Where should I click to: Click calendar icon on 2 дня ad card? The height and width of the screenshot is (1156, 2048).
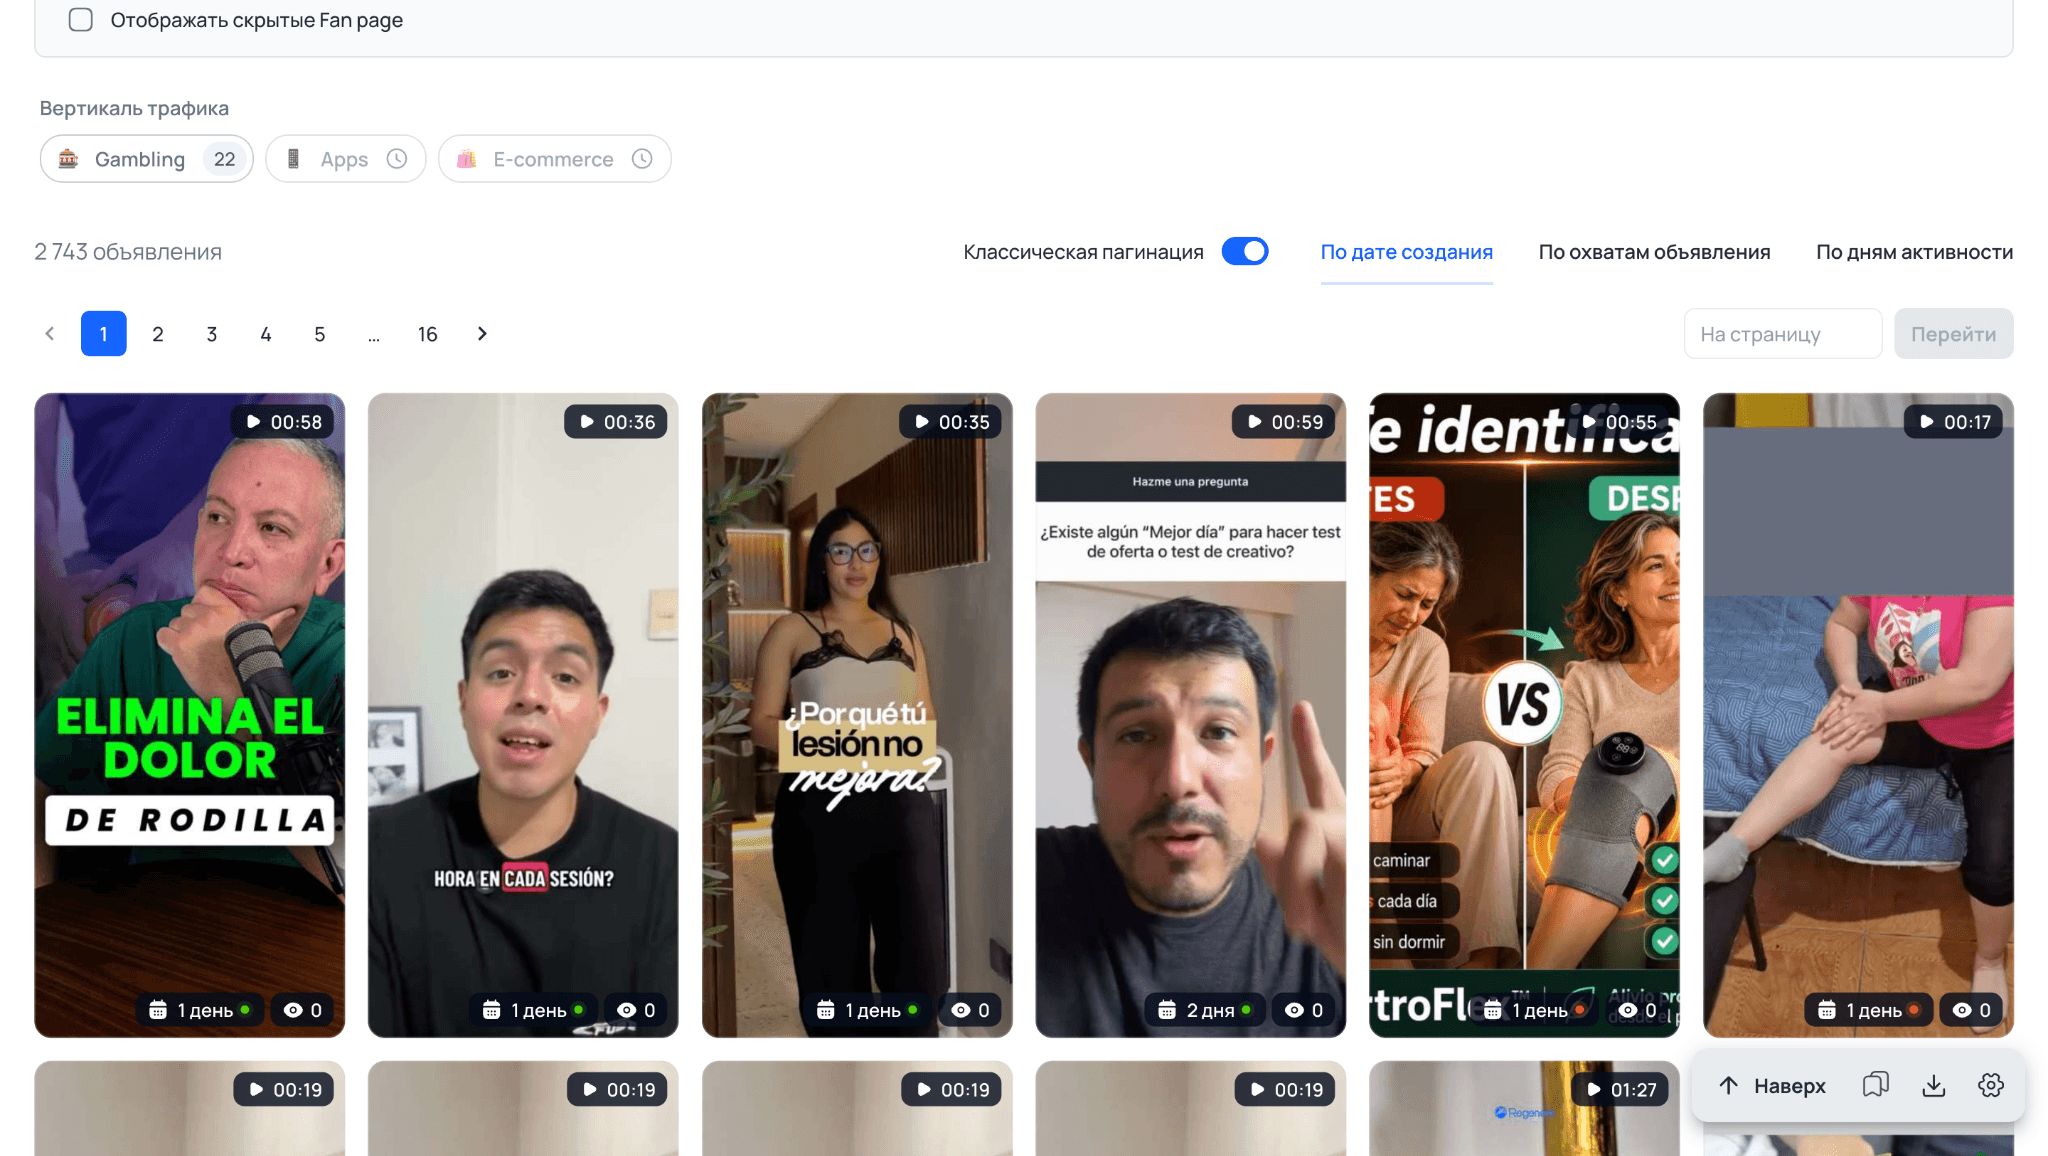click(1167, 1010)
